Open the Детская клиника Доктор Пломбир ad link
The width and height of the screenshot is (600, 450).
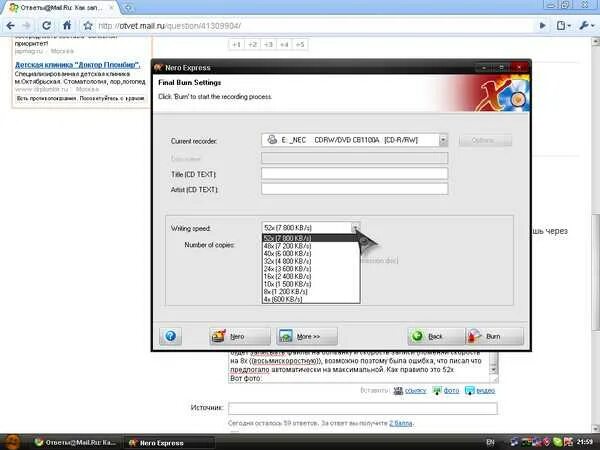(77, 65)
